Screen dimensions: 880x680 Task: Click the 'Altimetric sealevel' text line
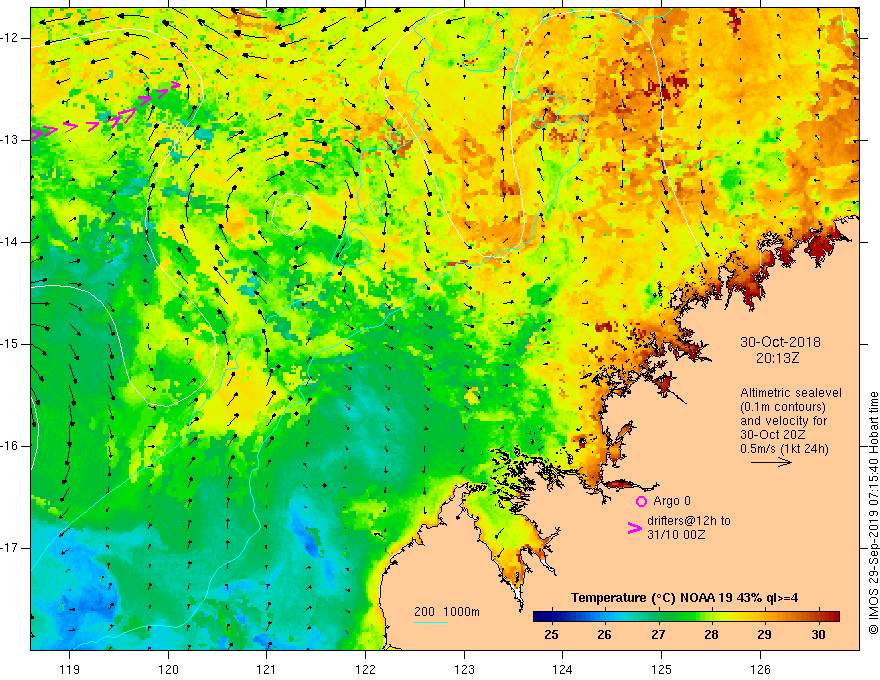(791, 393)
